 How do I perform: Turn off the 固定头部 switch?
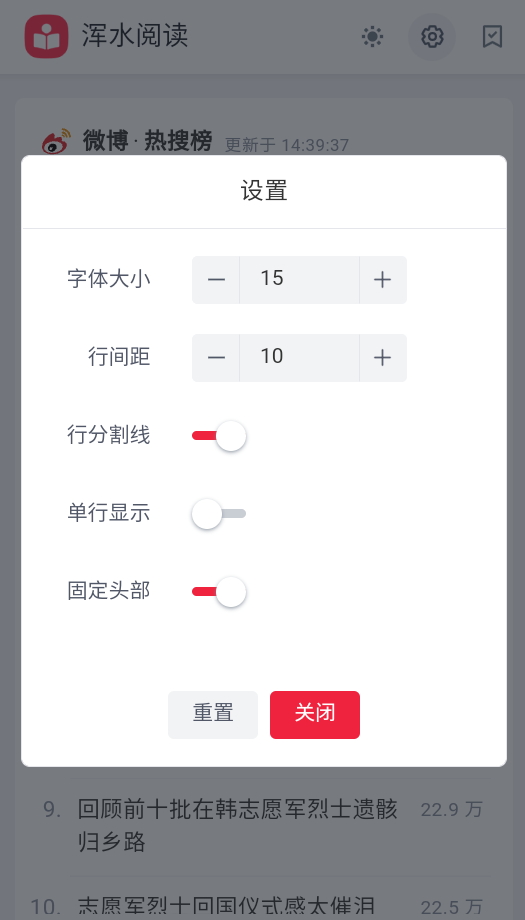pos(219,592)
